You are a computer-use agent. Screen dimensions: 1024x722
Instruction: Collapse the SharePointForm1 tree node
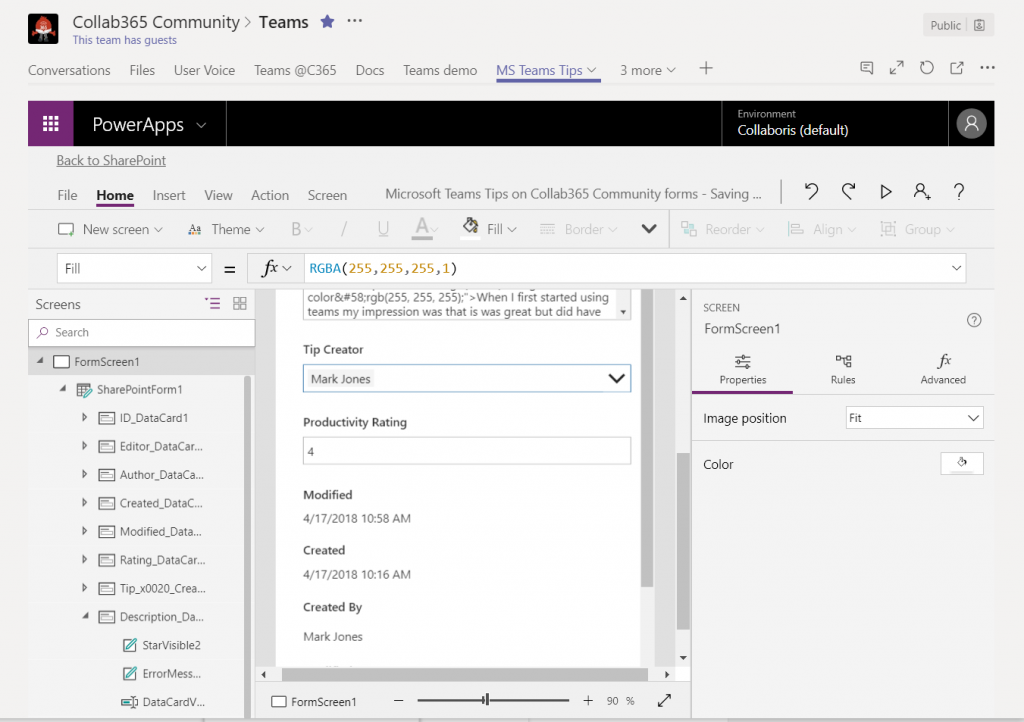point(63,389)
